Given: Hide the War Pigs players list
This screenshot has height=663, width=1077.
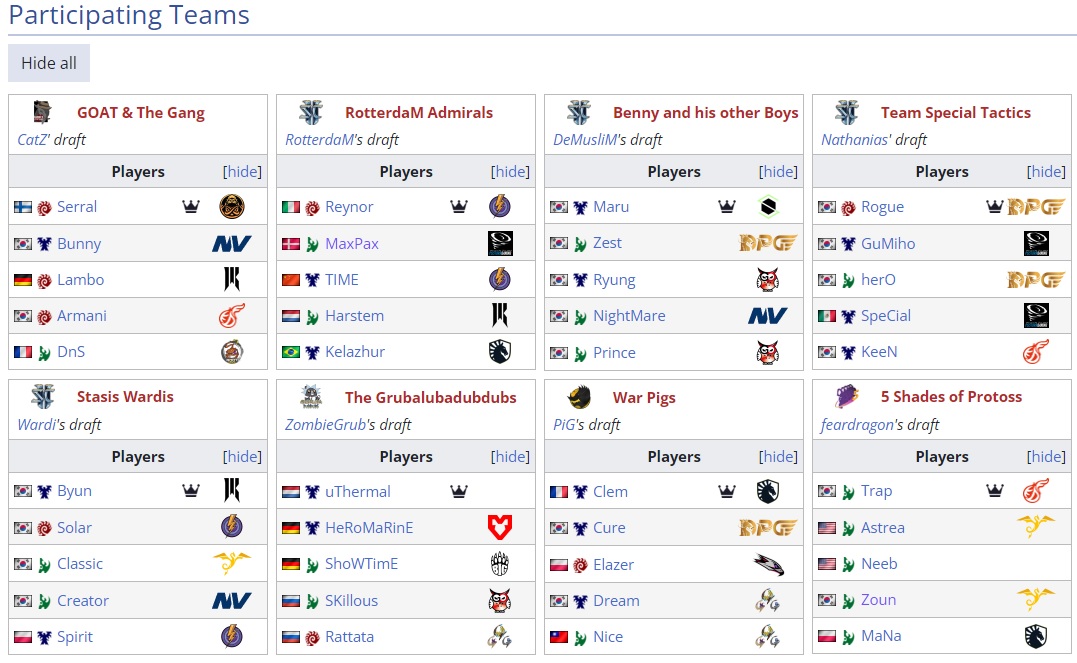Looking at the screenshot, I should pyautogui.click(x=778, y=457).
